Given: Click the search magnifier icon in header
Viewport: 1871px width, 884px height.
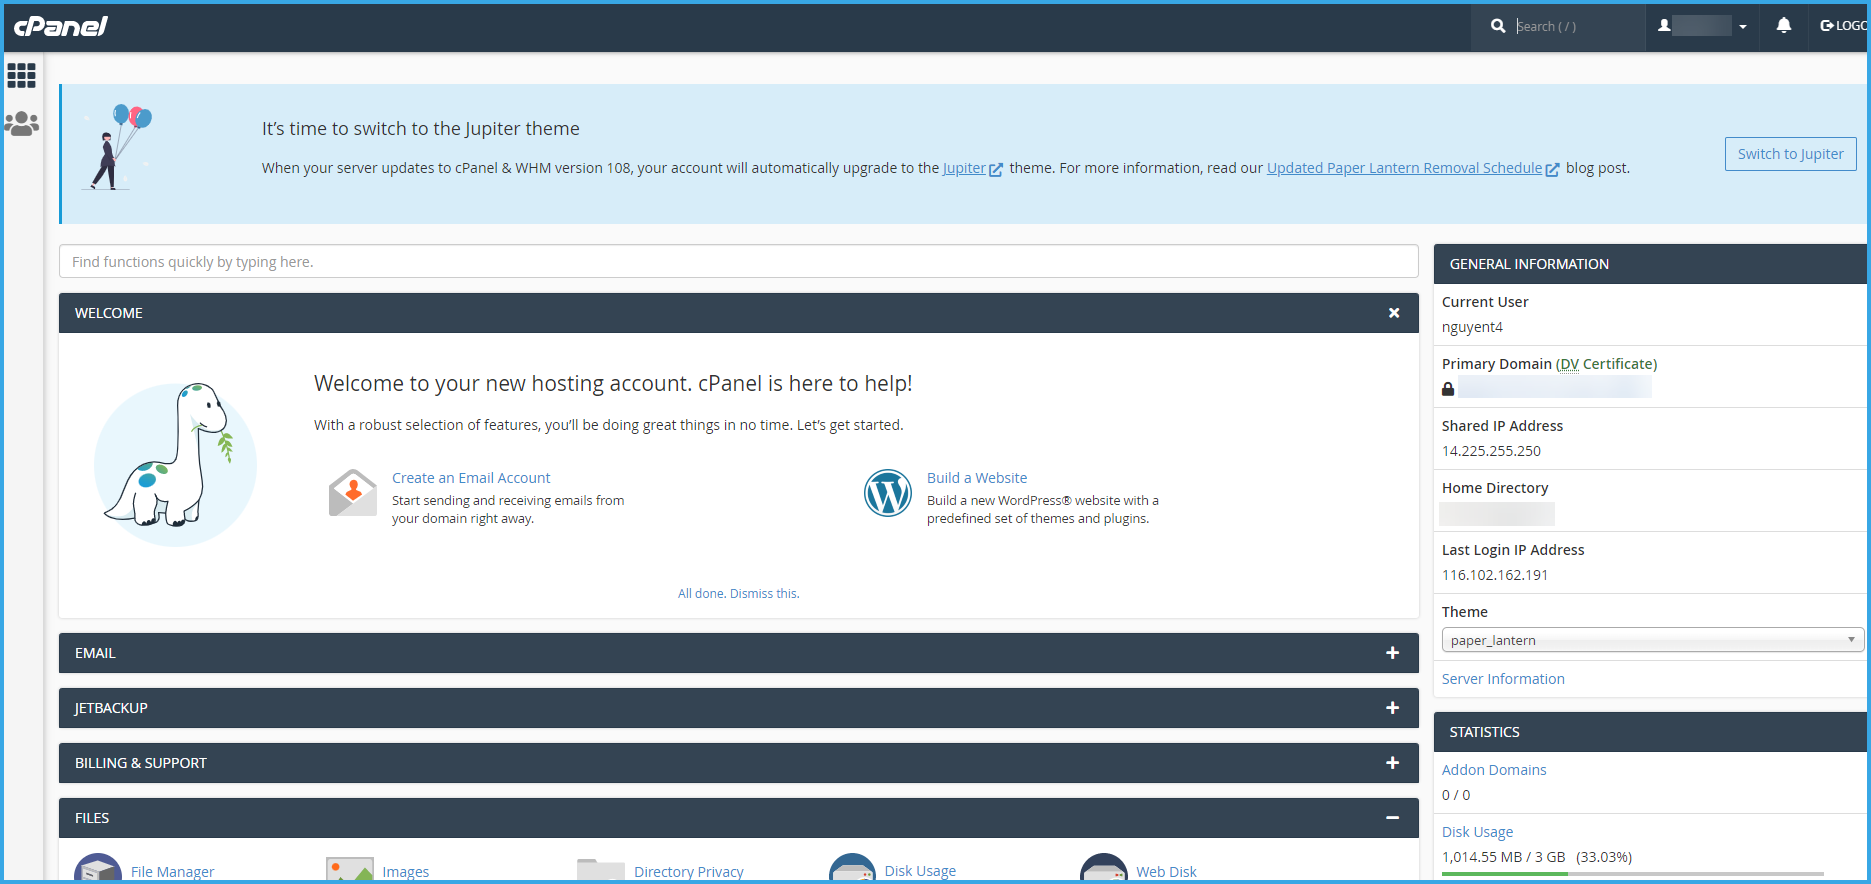Looking at the screenshot, I should (x=1498, y=26).
